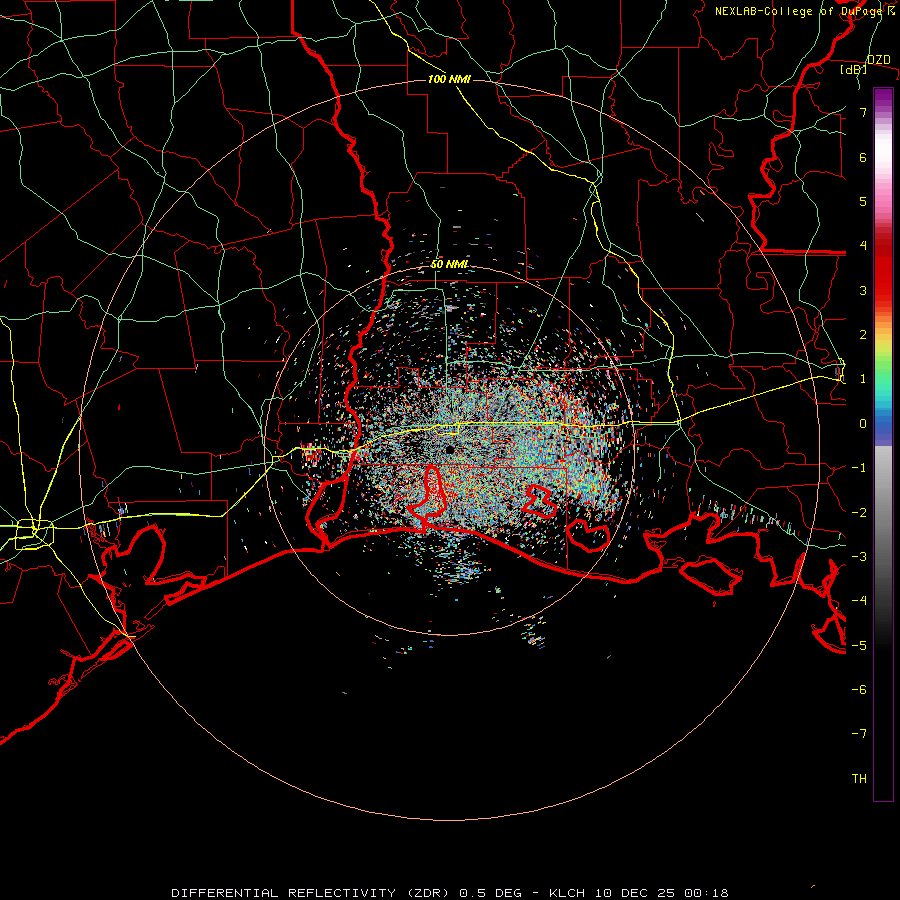Select the positive 7 tick on the scale
The height and width of the screenshot is (900, 900).
[863, 112]
